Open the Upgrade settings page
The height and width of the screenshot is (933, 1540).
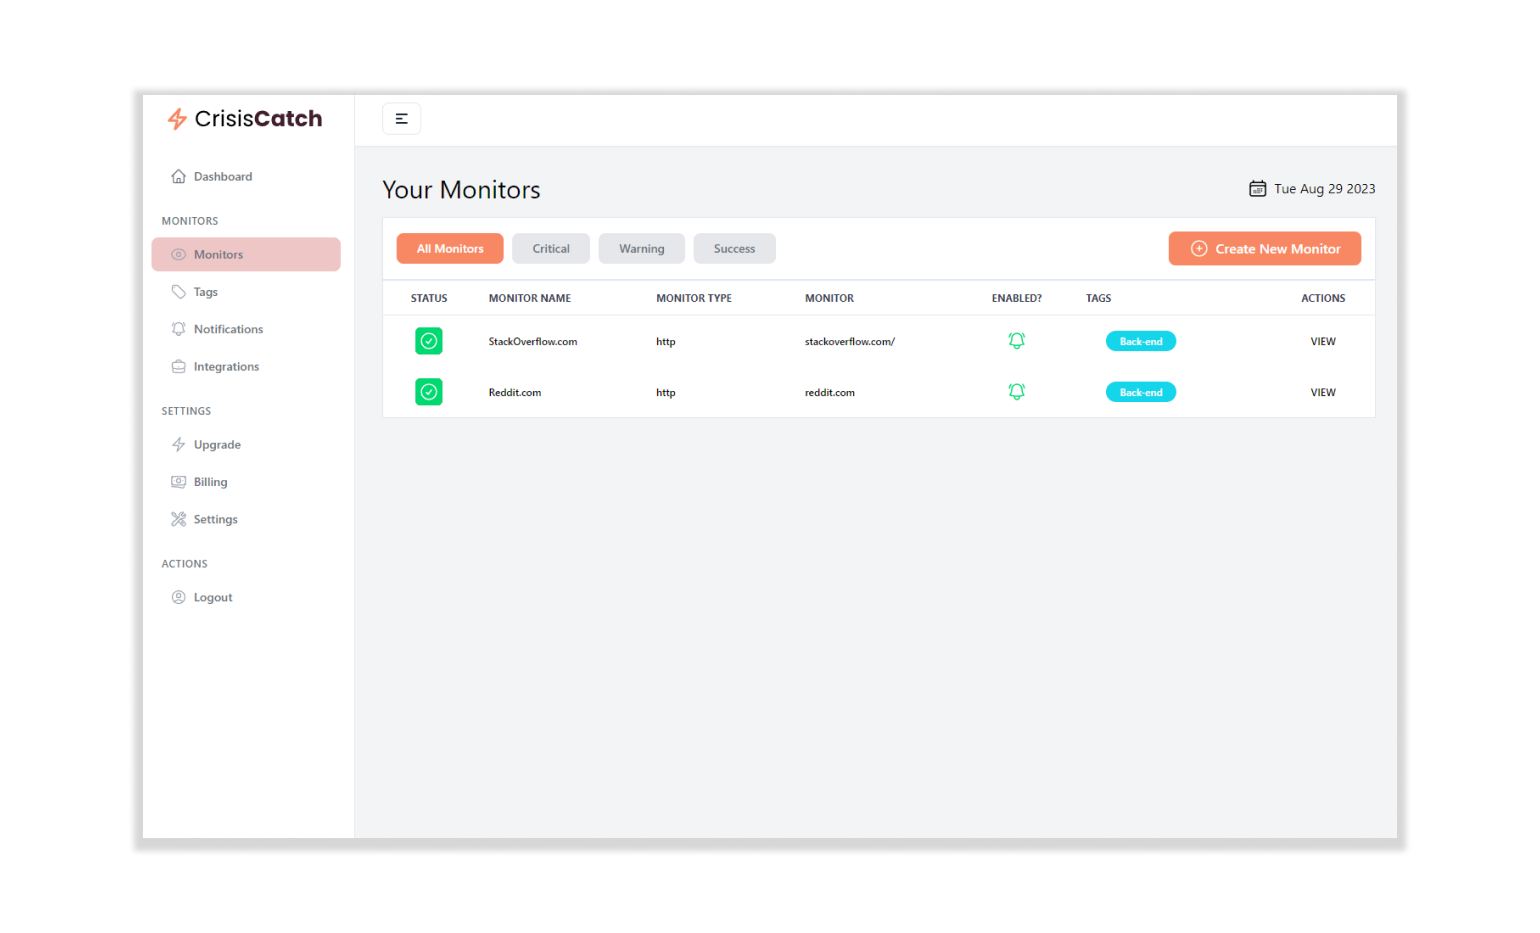[217, 445]
